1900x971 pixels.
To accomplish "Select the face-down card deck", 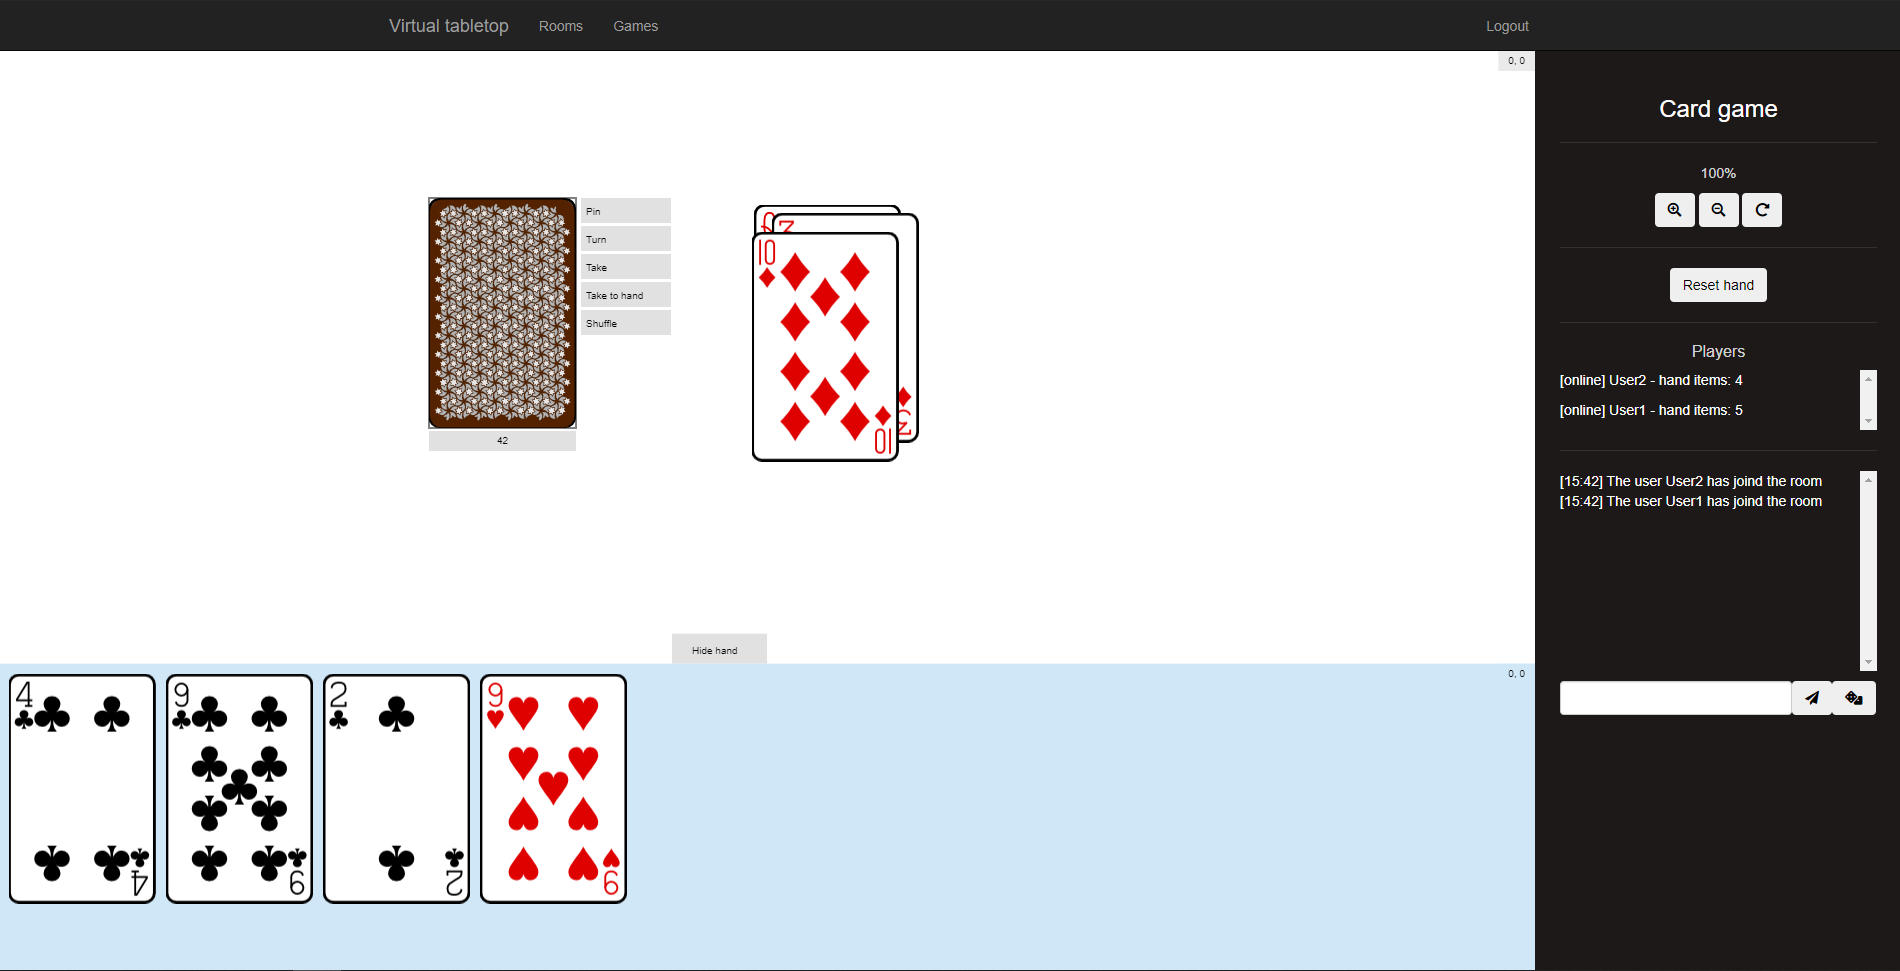I will click(x=502, y=313).
